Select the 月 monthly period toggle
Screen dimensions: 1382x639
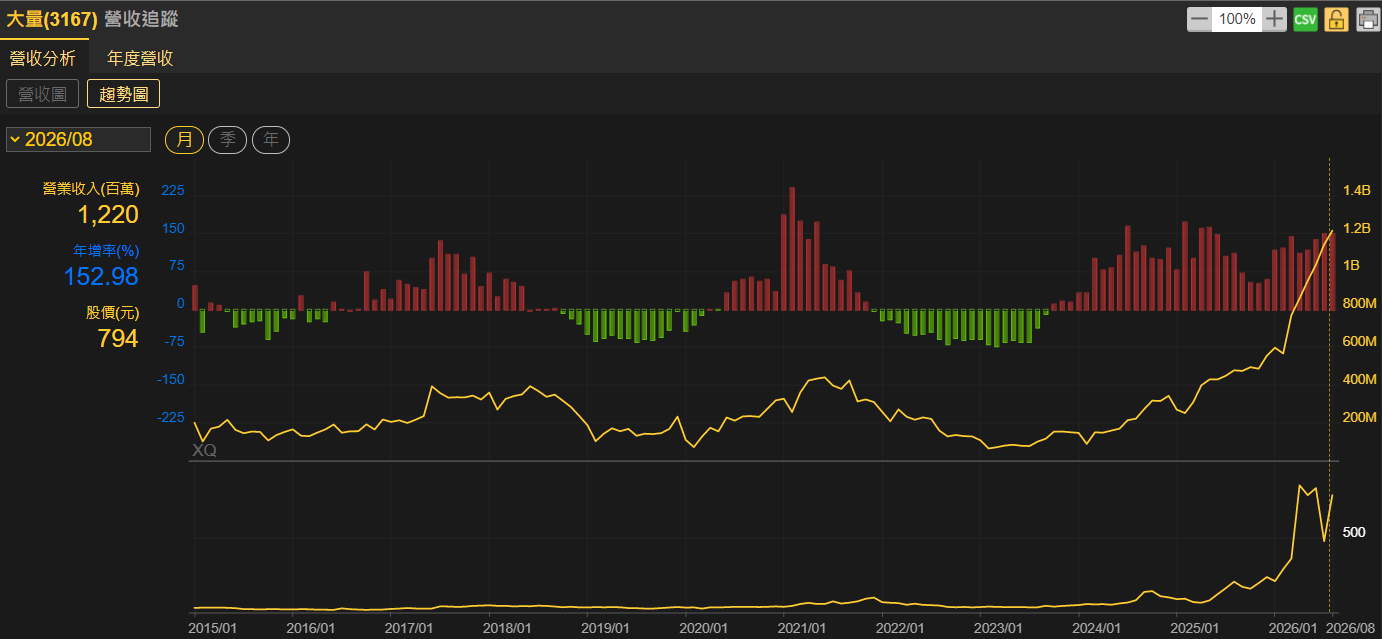click(185, 140)
